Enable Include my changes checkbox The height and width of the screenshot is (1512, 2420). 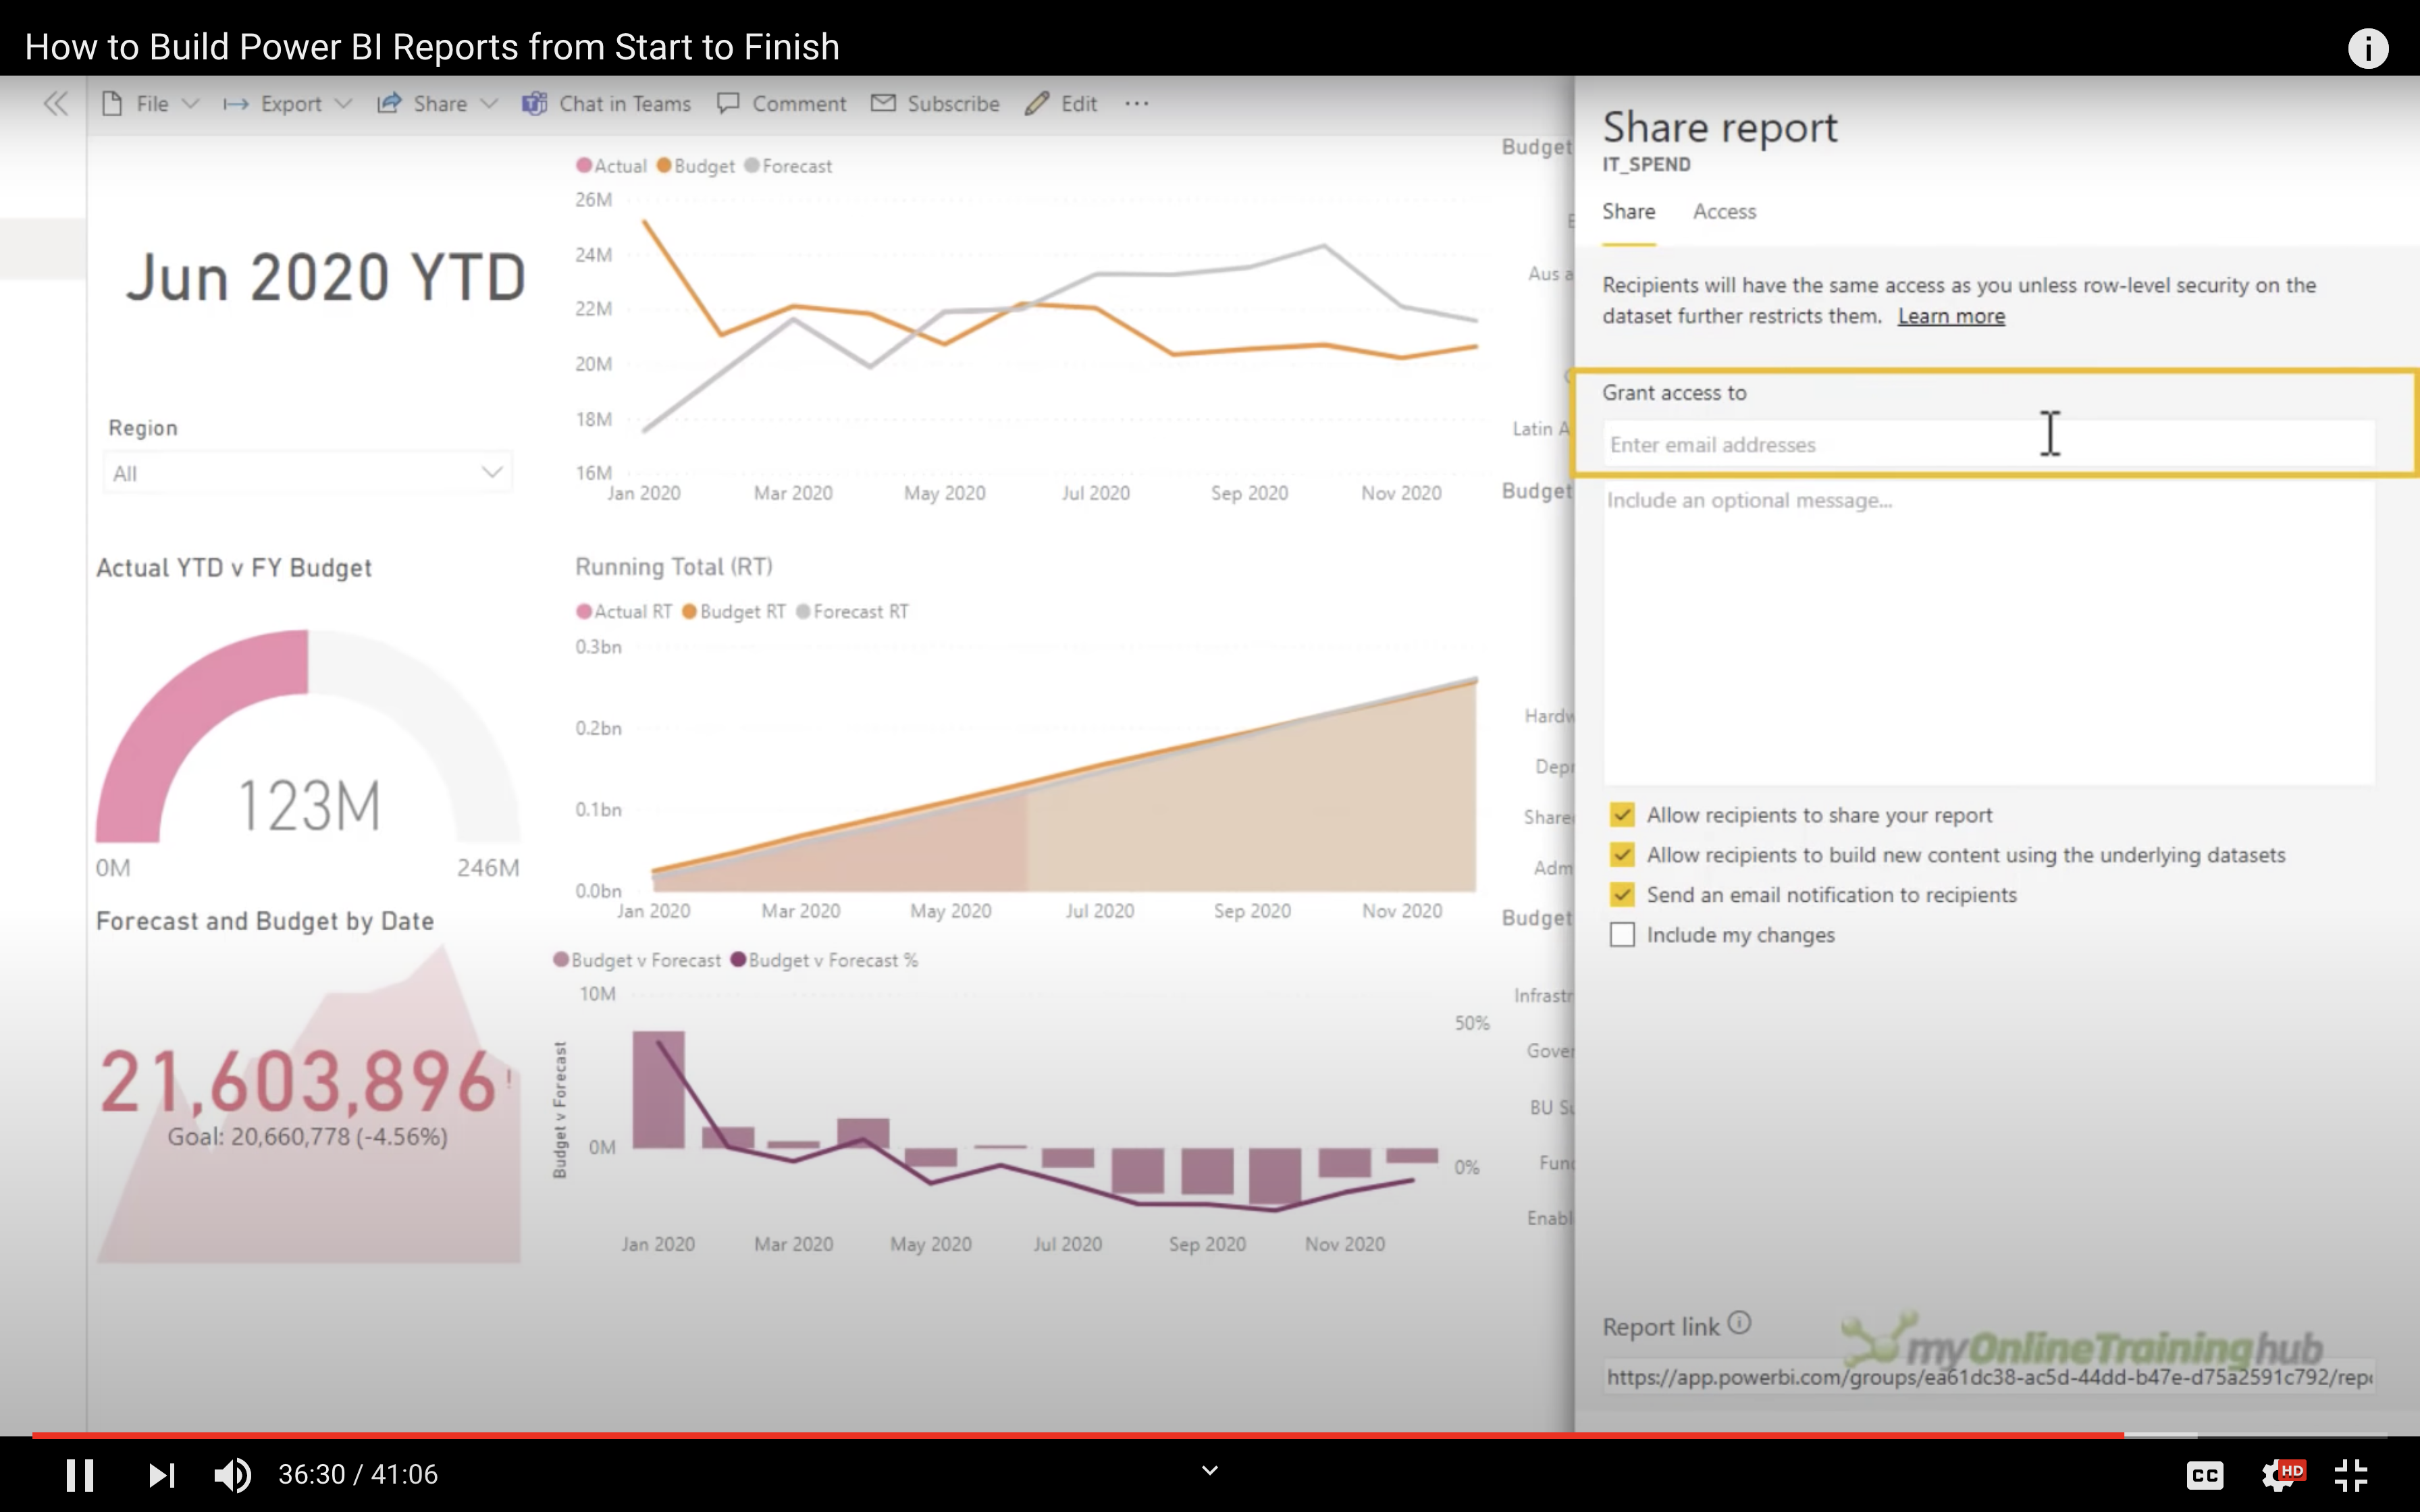(1622, 935)
